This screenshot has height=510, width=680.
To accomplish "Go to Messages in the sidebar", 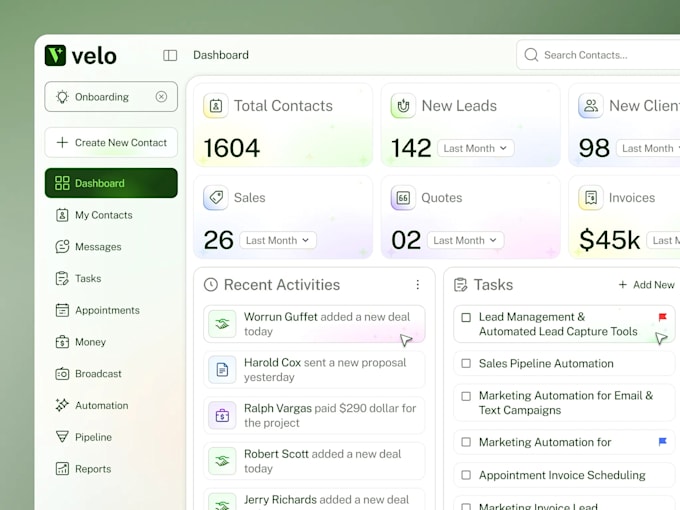I will [111, 246].
